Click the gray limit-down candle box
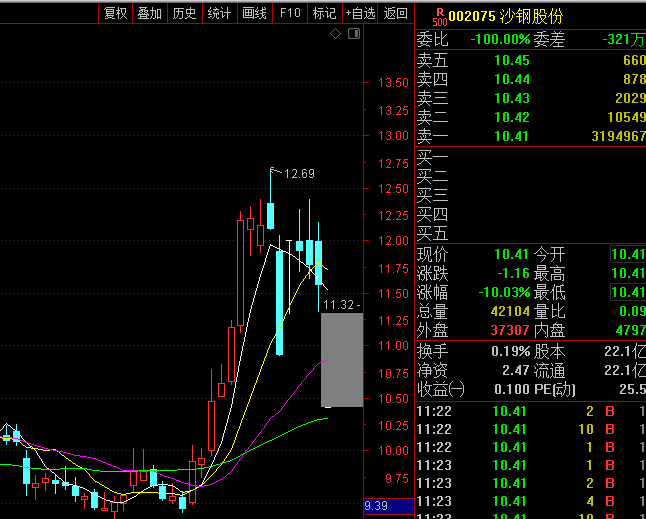 tap(341, 360)
